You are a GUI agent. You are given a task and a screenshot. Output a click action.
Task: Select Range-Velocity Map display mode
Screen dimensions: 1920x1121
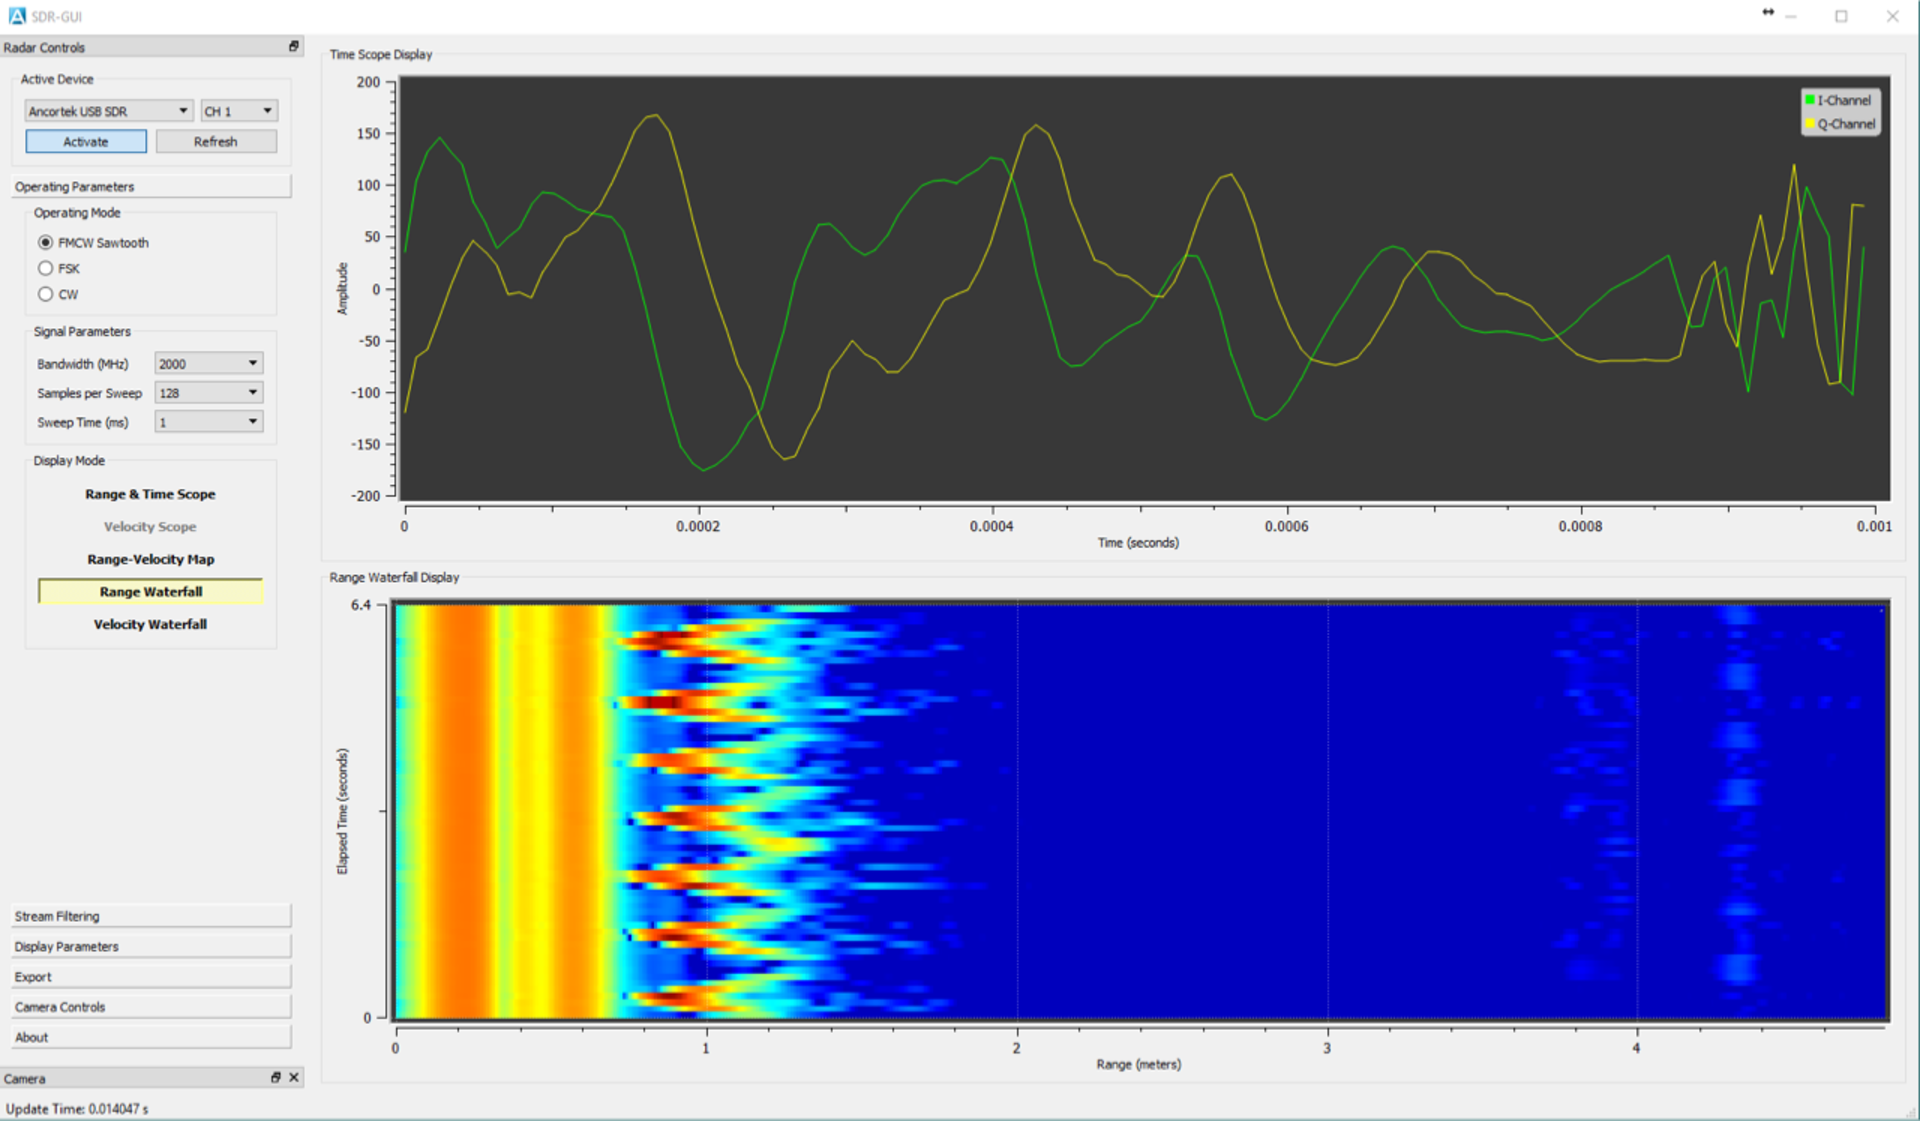click(150, 559)
